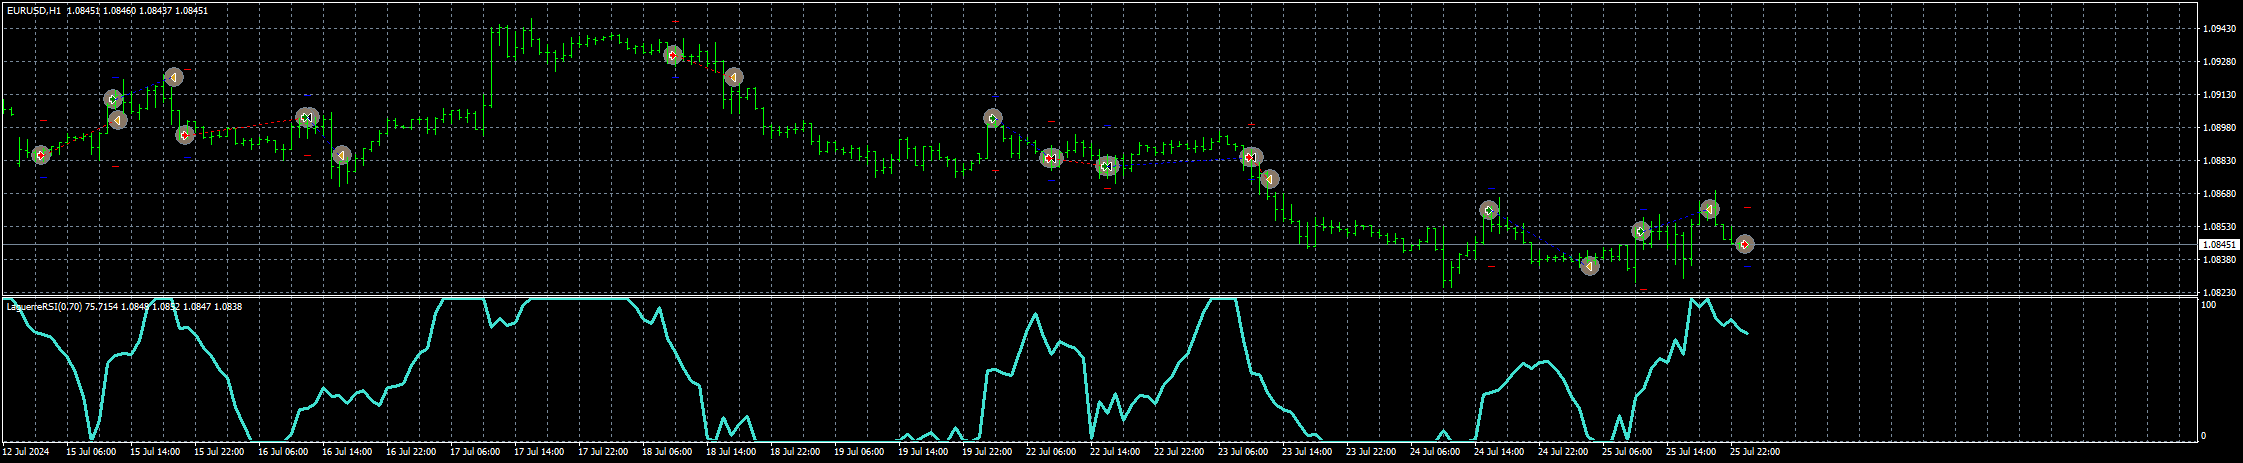The width and height of the screenshot is (2243, 463).
Task: Click the 12 Jul 2024 date label
Action: click(24, 452)
